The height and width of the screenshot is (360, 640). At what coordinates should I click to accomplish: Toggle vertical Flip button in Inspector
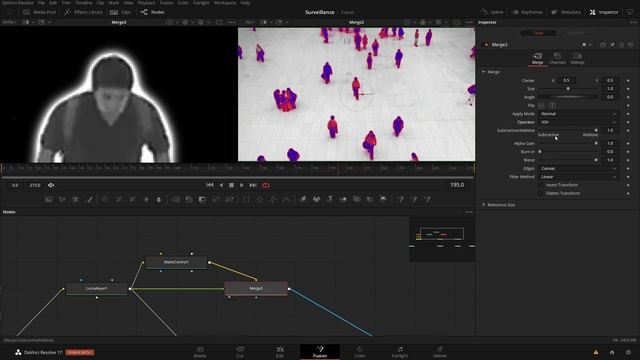pos(552,105)
